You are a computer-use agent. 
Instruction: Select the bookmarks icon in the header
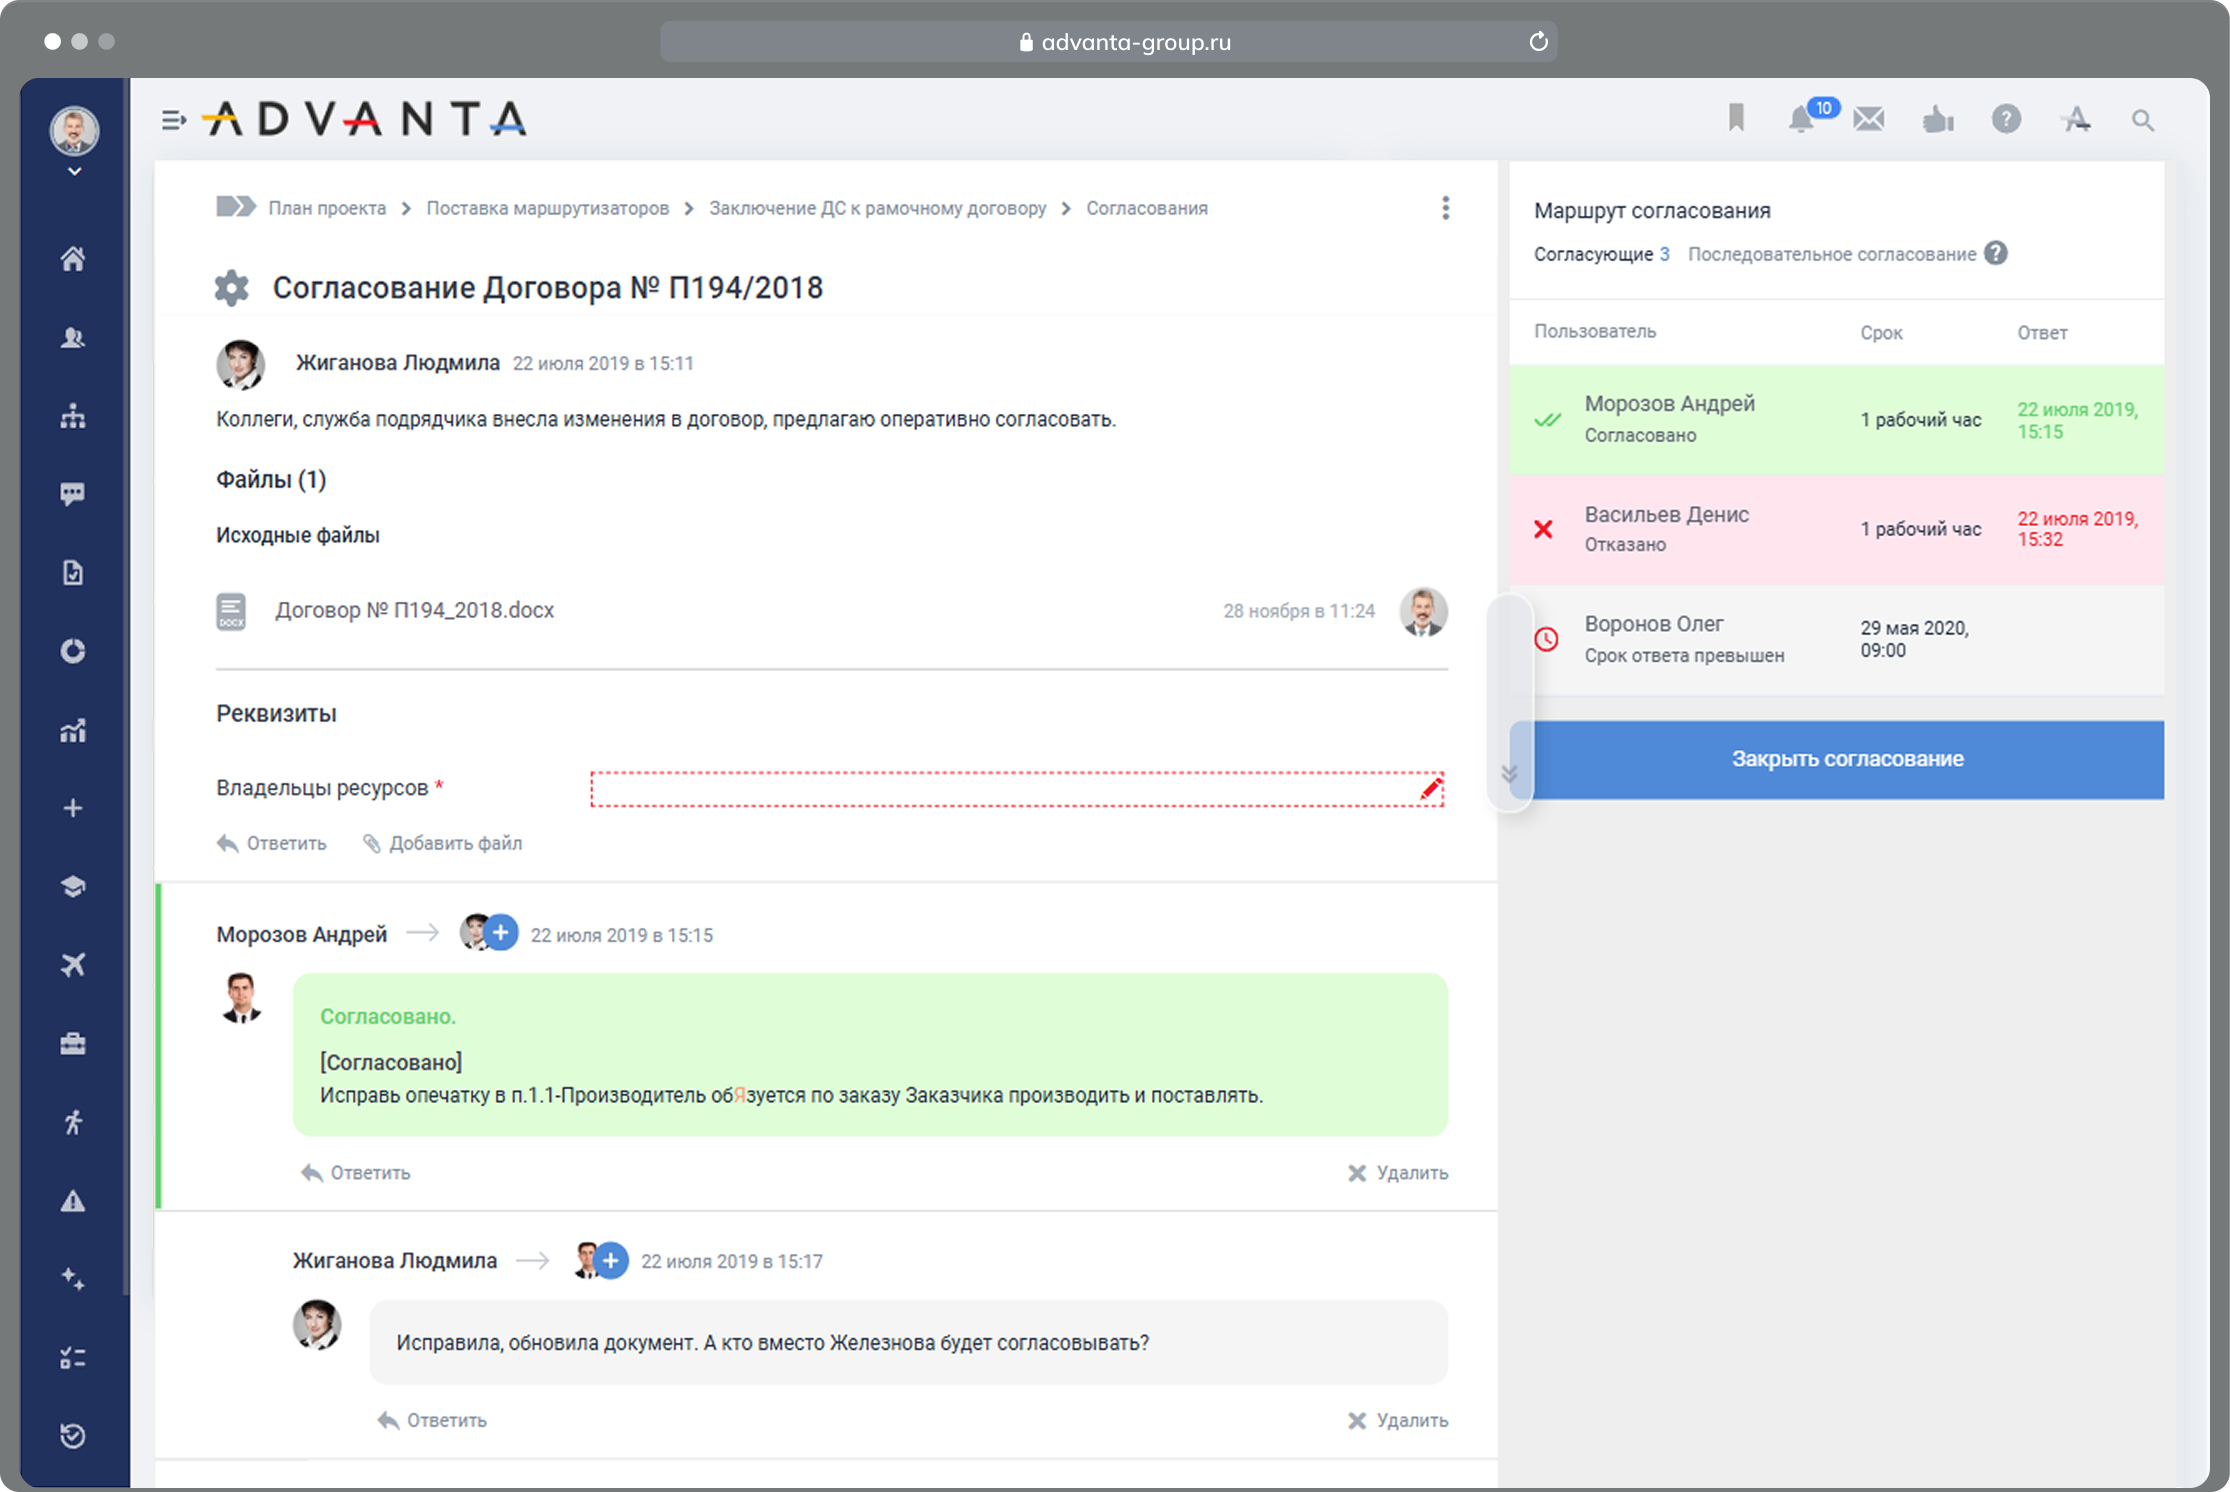click(x=1737, y=118)
